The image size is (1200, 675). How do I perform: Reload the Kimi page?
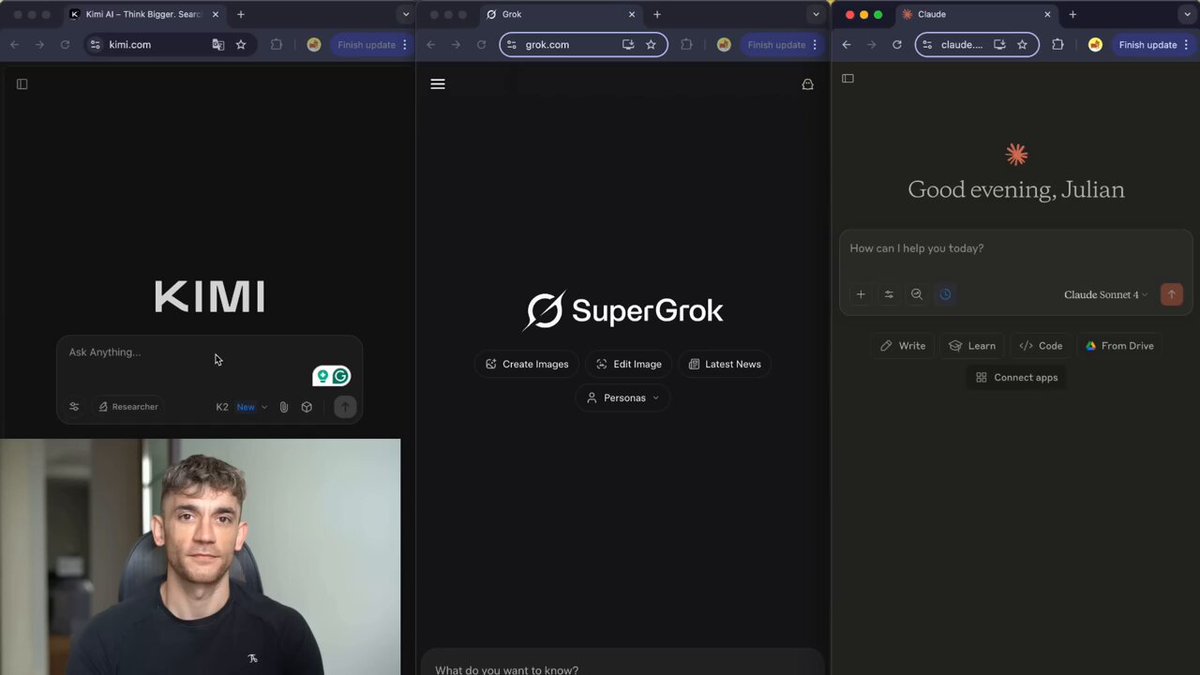pyautogui.click(x=65, y=45)
